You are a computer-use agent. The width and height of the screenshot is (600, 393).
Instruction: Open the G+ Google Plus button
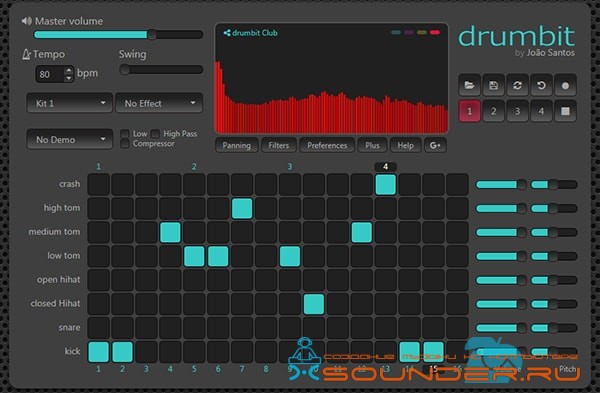pyautogui.click(x=435, y=145)
